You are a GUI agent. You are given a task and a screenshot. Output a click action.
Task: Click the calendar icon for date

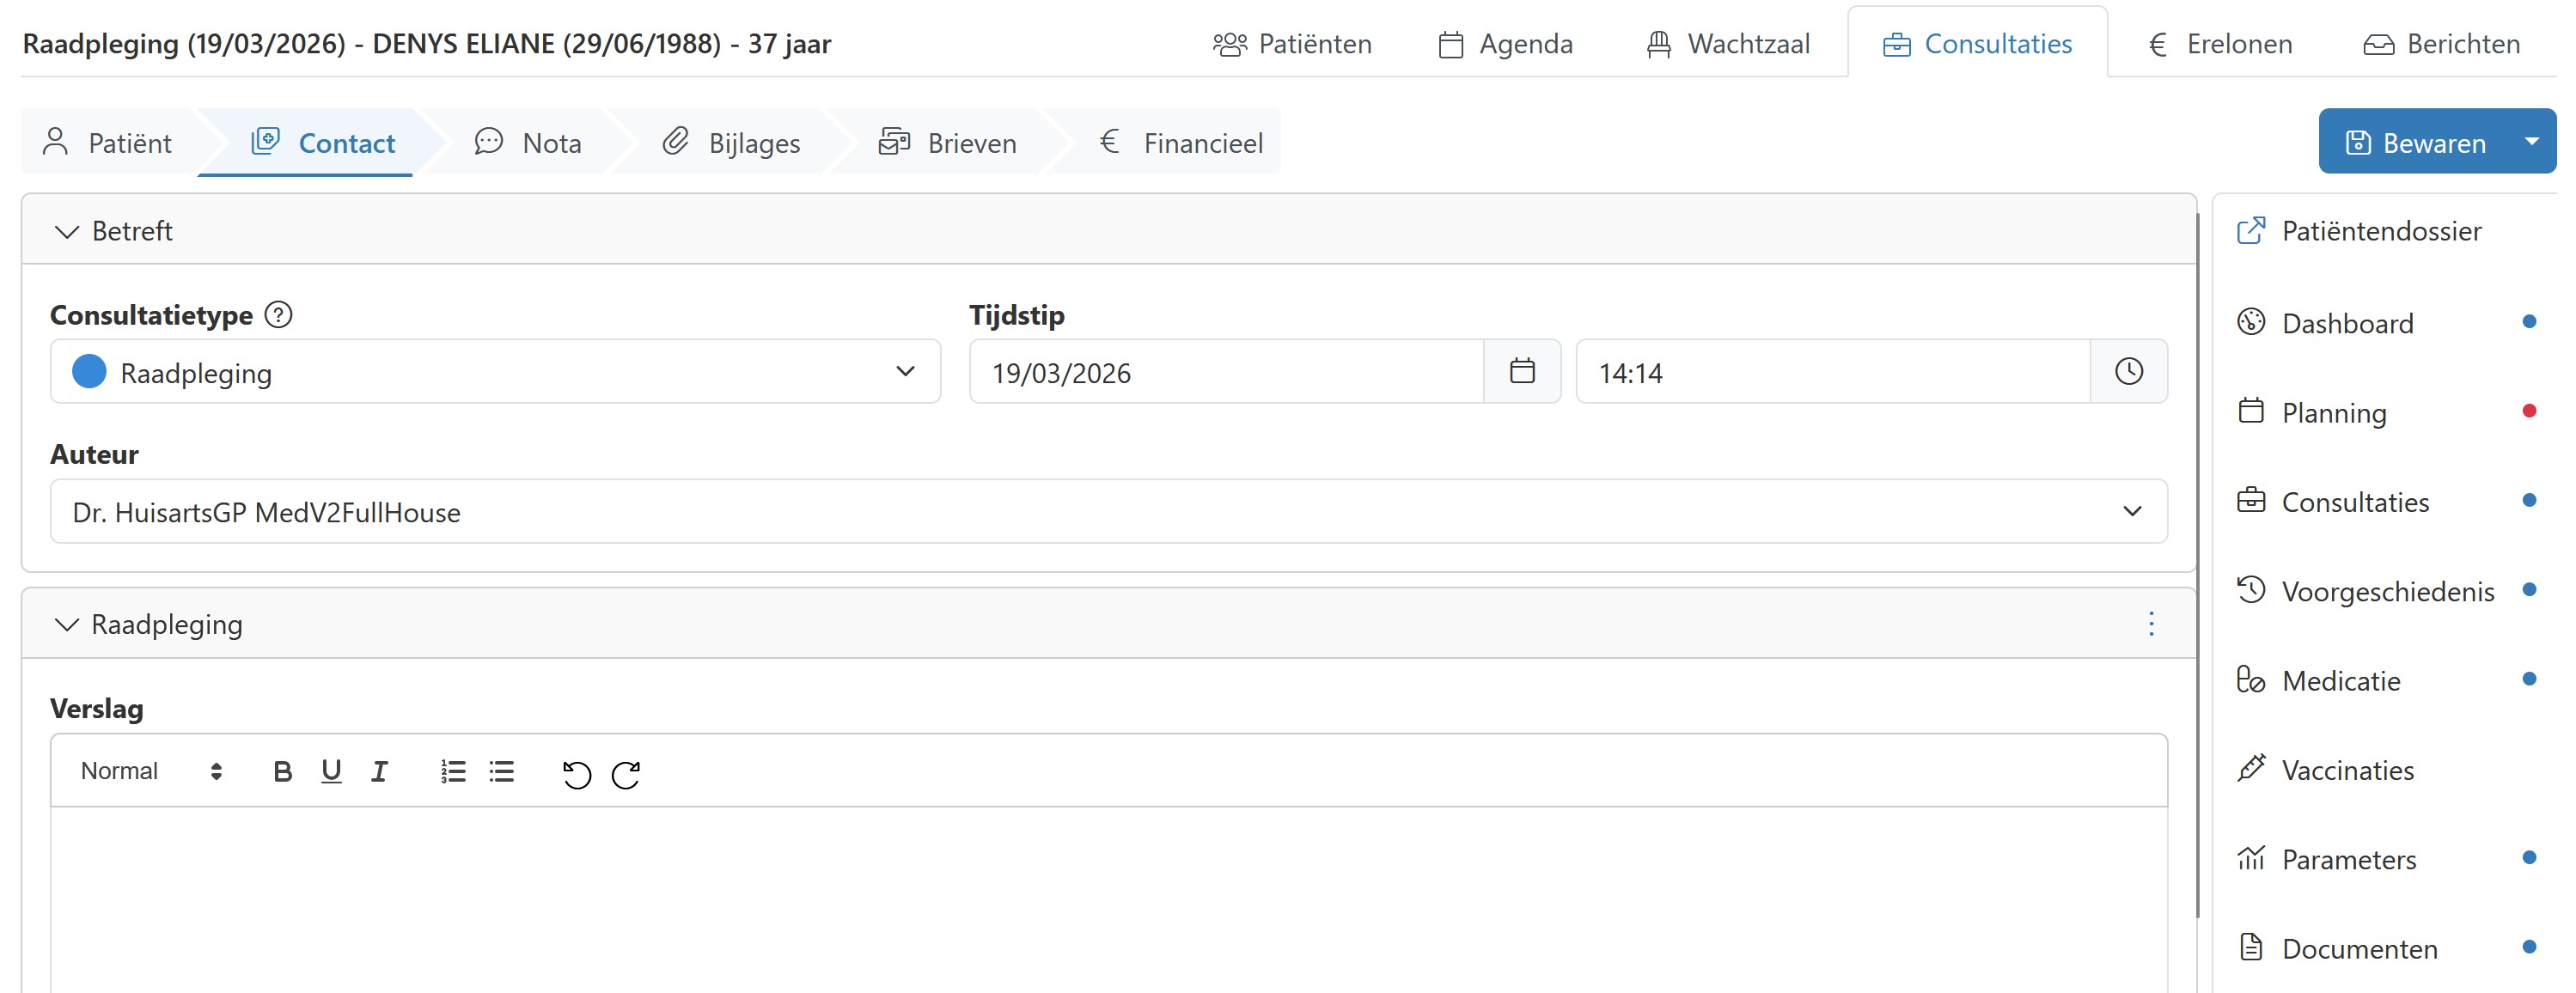[1521, 372]
